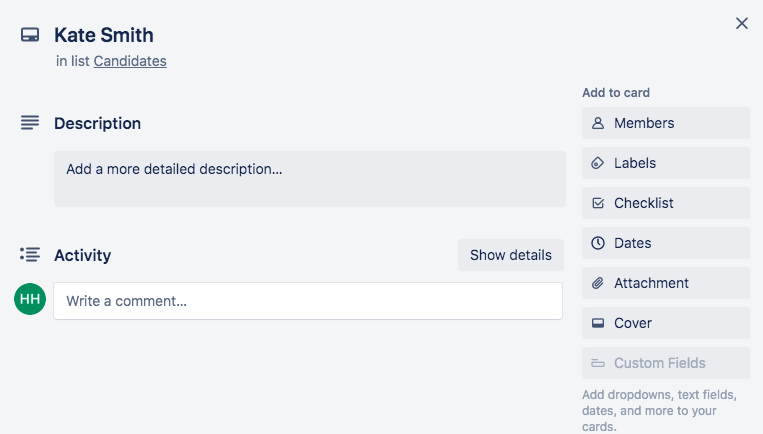Open the Labels menu button

click(x=666, y=163)
